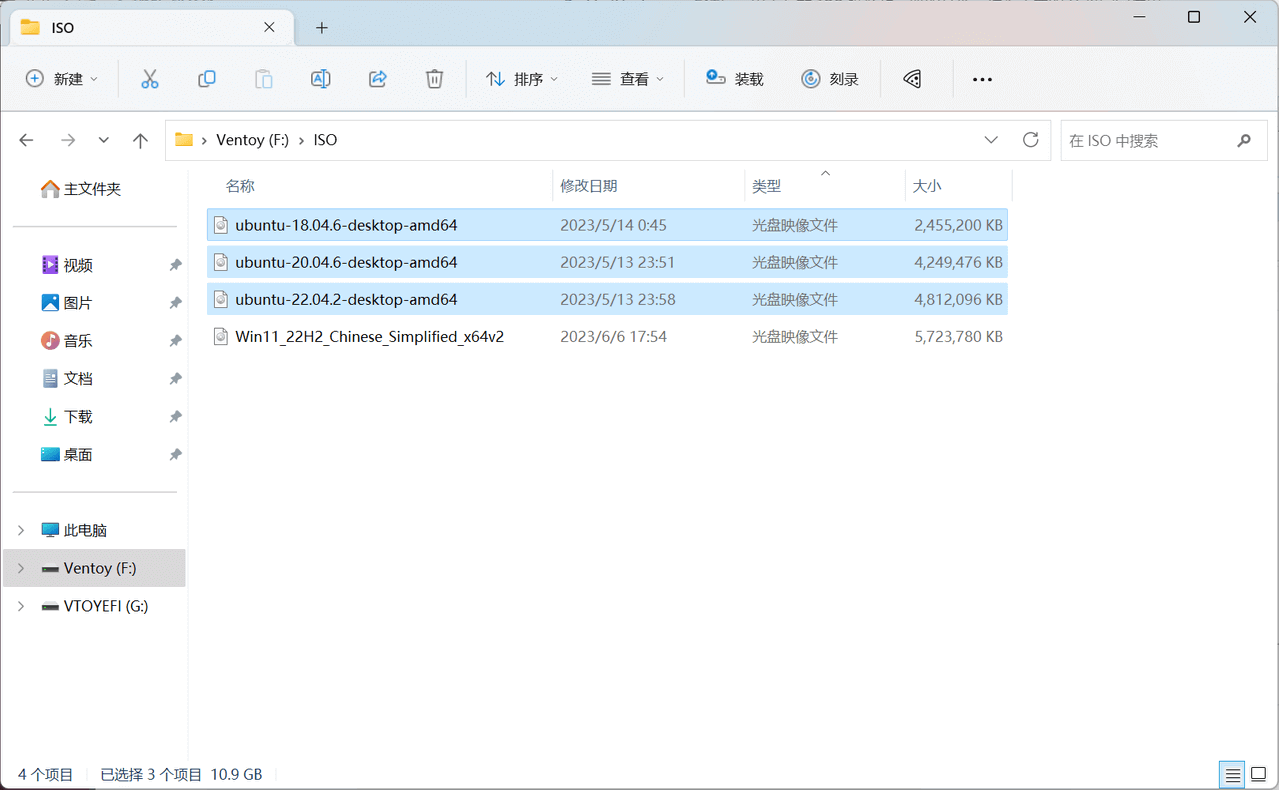The width and height of the screenshot is (1279, 790).
Task: Open the three-dot more options menu
Action: tap(982, 79)
